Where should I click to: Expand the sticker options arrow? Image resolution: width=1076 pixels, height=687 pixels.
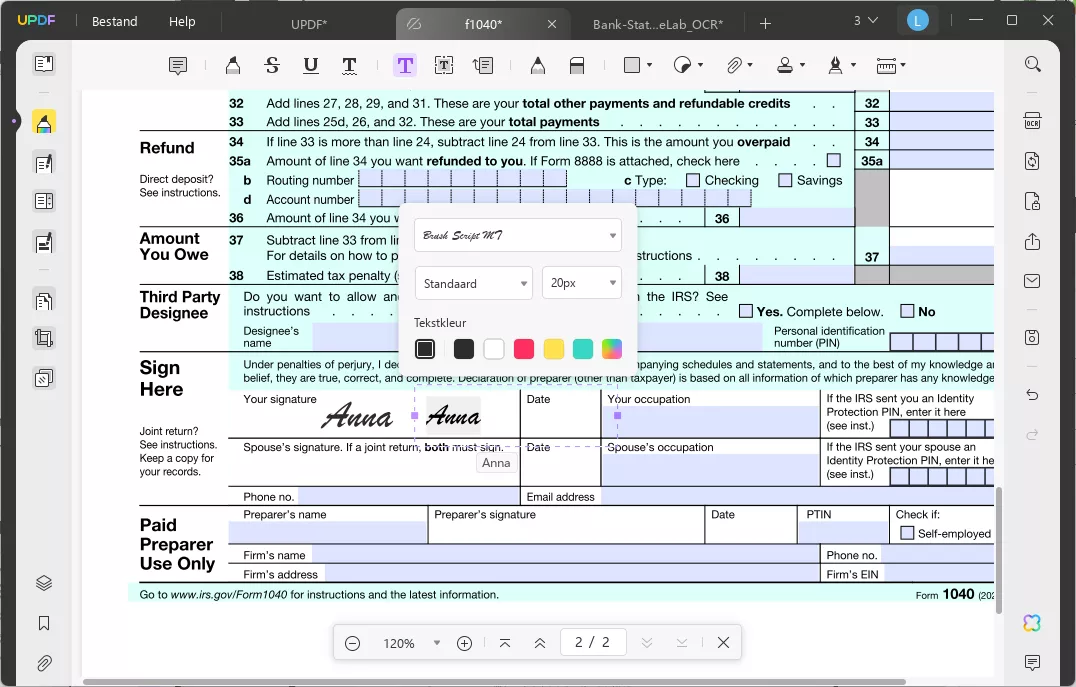coord(700,65)
